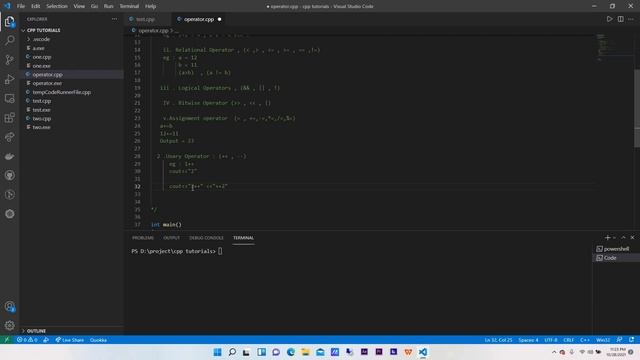Open the Extensions view
Screen dimensions: 640x360
(x=9, y=118)
